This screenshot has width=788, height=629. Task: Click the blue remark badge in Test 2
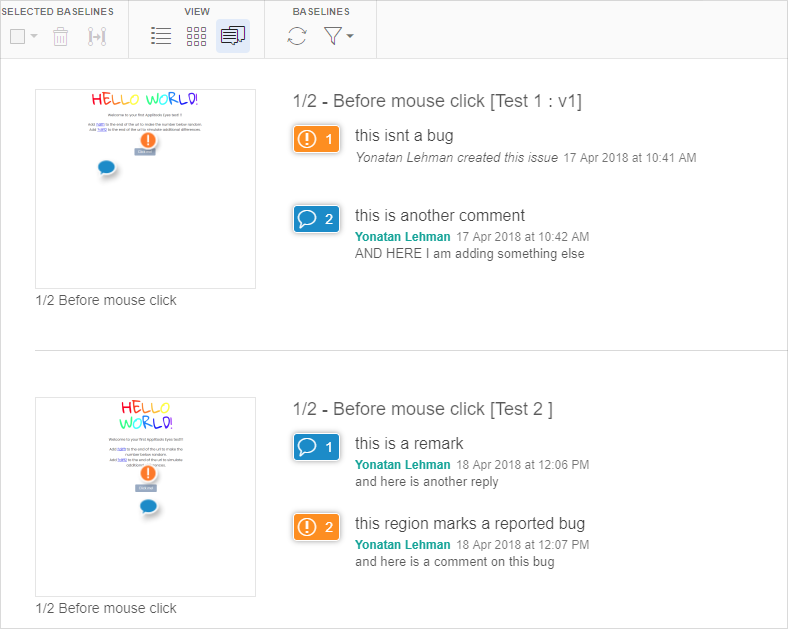(317, 447)
